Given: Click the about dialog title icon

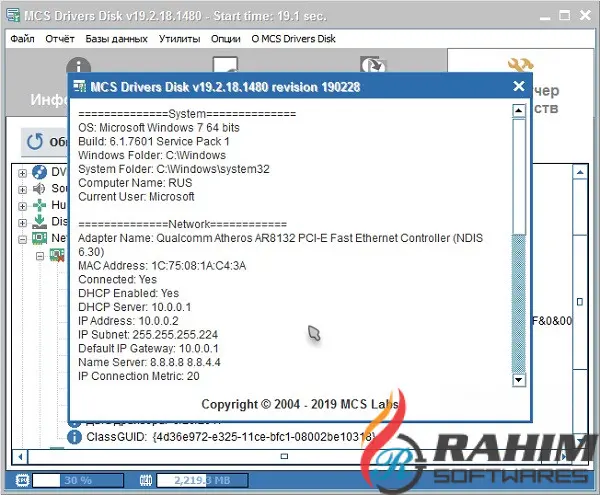Looking at the screenshot, I should coord(80,86).
